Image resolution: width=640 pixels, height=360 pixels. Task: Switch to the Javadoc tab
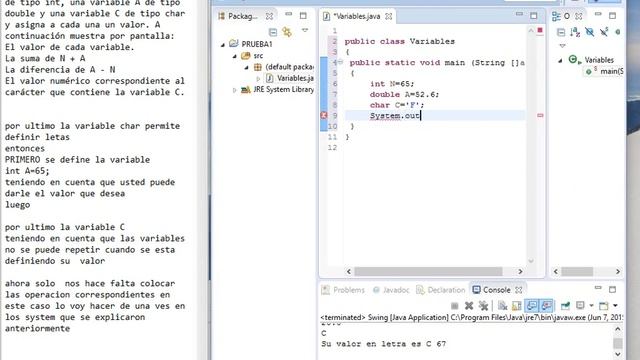391,290
